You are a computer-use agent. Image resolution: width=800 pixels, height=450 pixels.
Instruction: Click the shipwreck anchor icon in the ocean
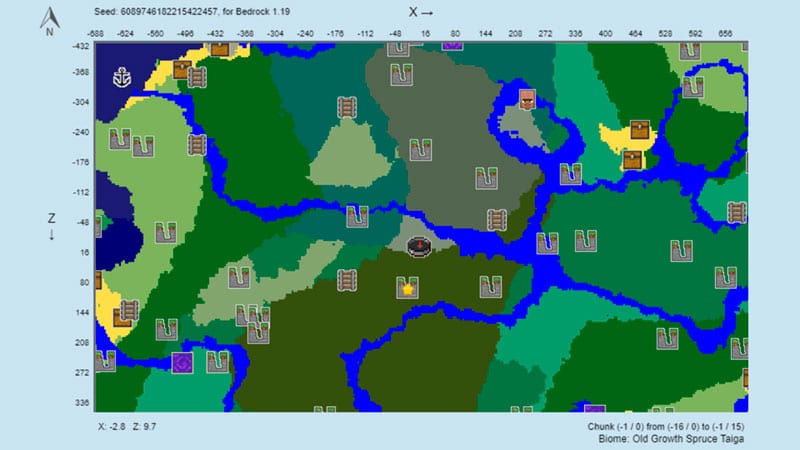(122, 77)
